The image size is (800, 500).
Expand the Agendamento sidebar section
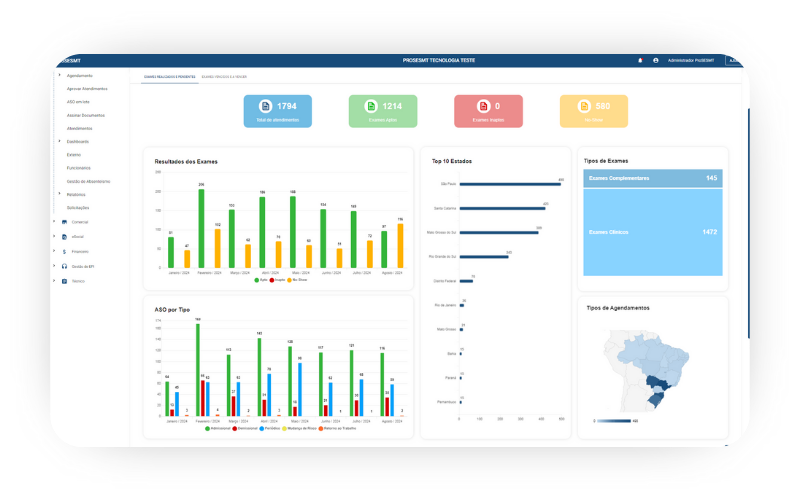pos(80,76)
